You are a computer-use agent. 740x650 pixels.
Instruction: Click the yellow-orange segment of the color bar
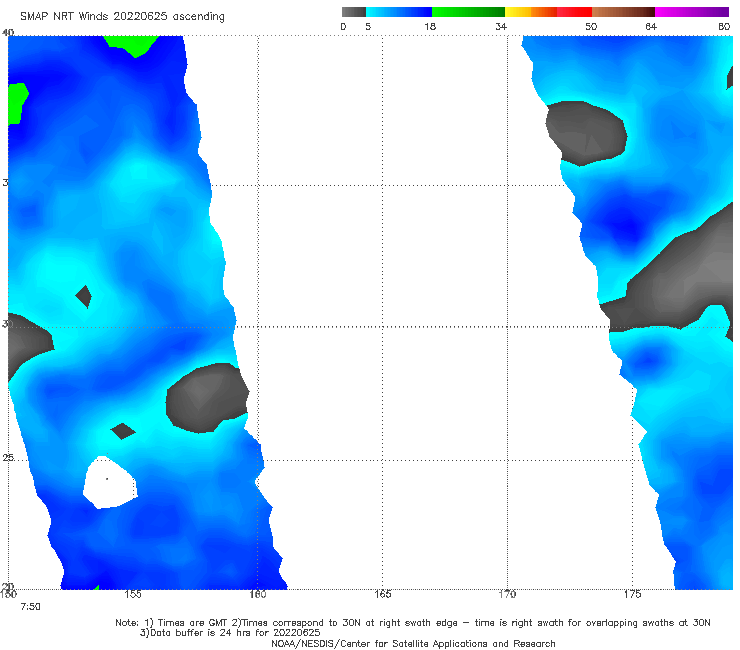(x=531, y=12)
